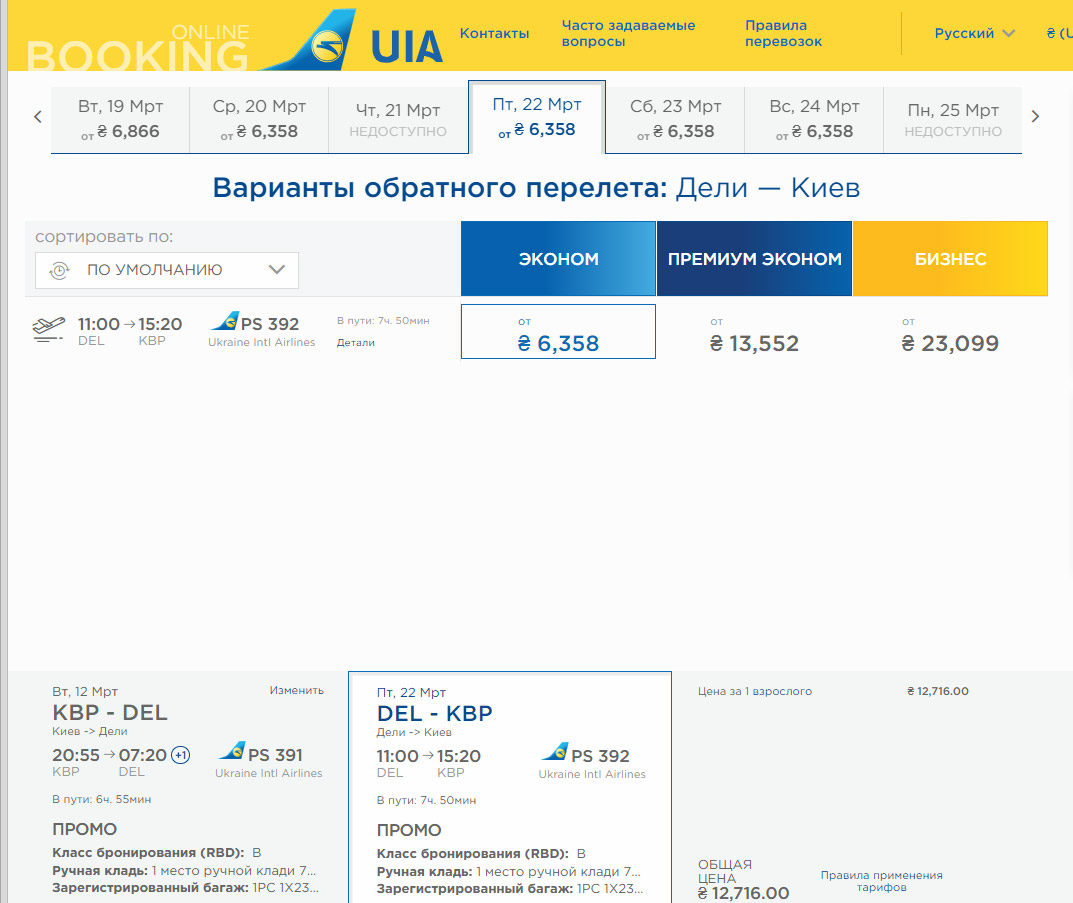Select the Пт, 22 Мрт date tab

tap(537, 117)
